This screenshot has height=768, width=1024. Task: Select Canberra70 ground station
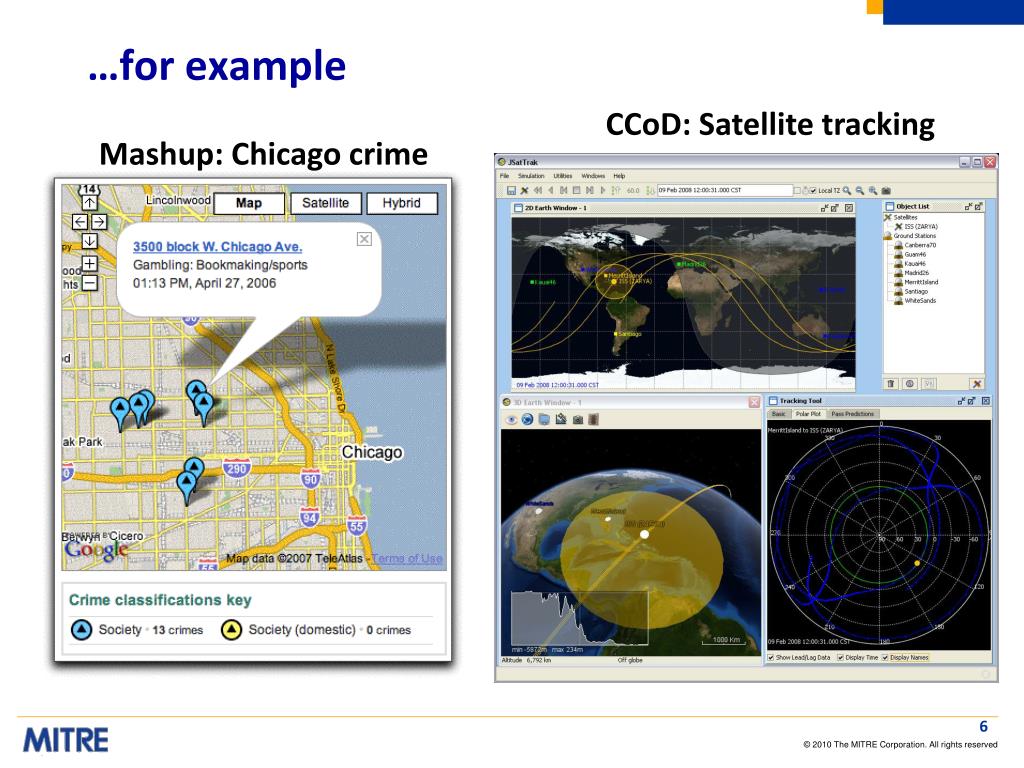pos(915,245)
